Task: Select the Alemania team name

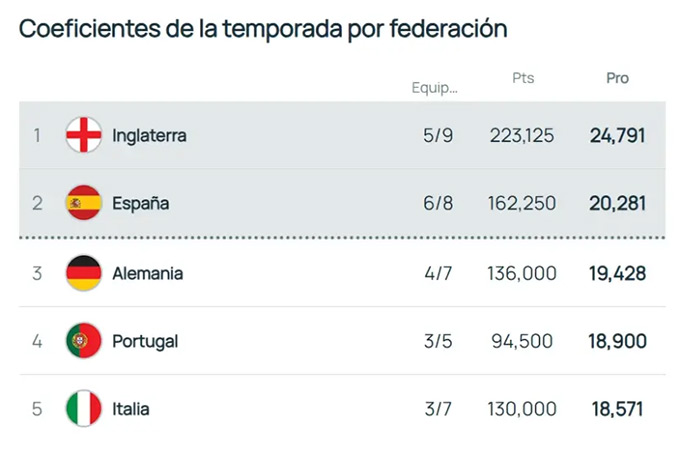Action: coord(148,272)
